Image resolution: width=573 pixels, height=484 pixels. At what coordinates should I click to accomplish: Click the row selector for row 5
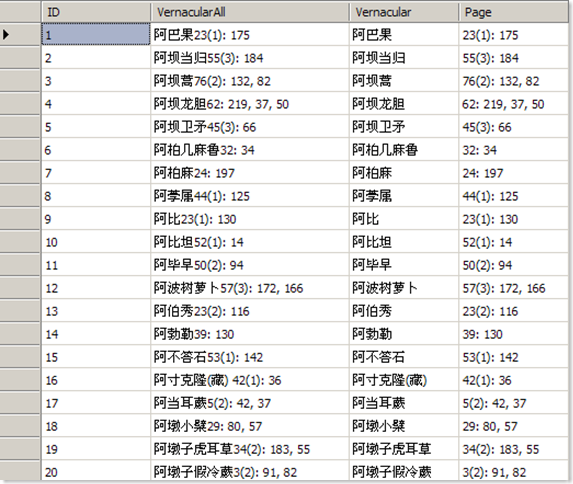pos(20,127)
